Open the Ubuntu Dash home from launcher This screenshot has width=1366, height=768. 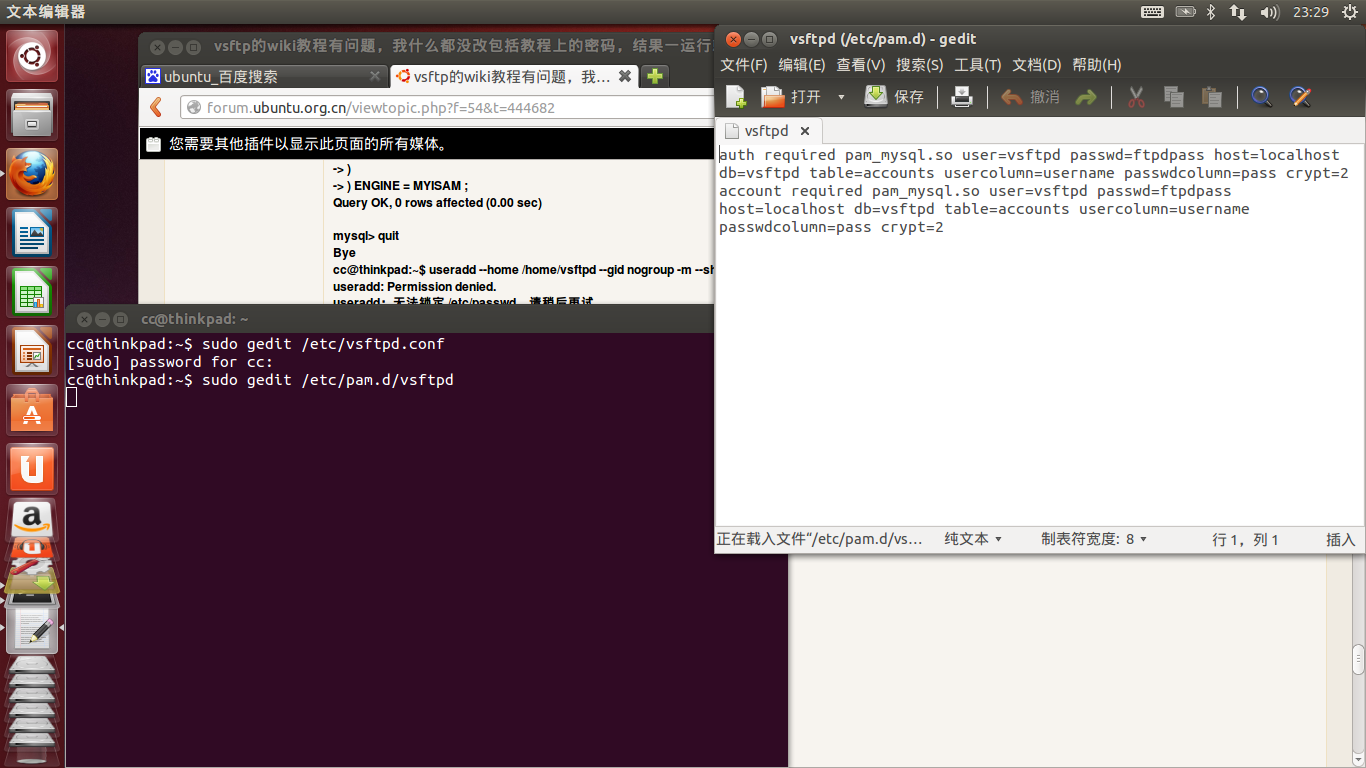(33, 56)
